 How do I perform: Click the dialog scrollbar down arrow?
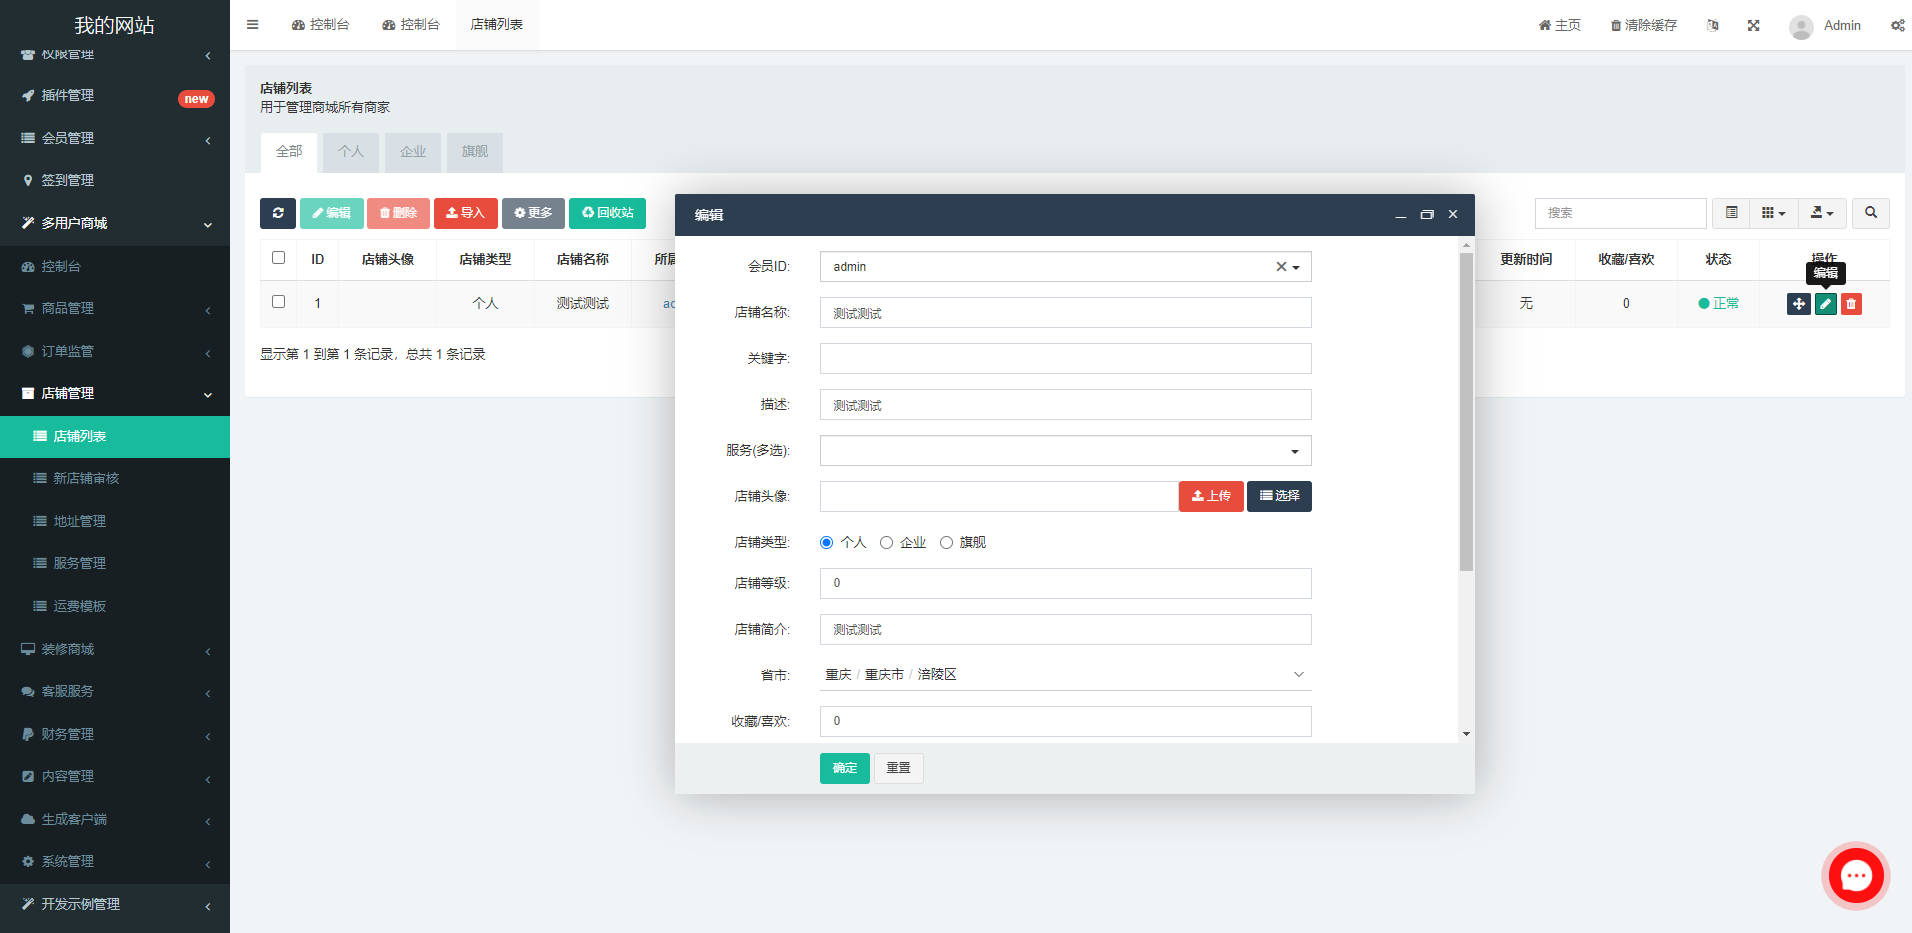pos(1466,734)
